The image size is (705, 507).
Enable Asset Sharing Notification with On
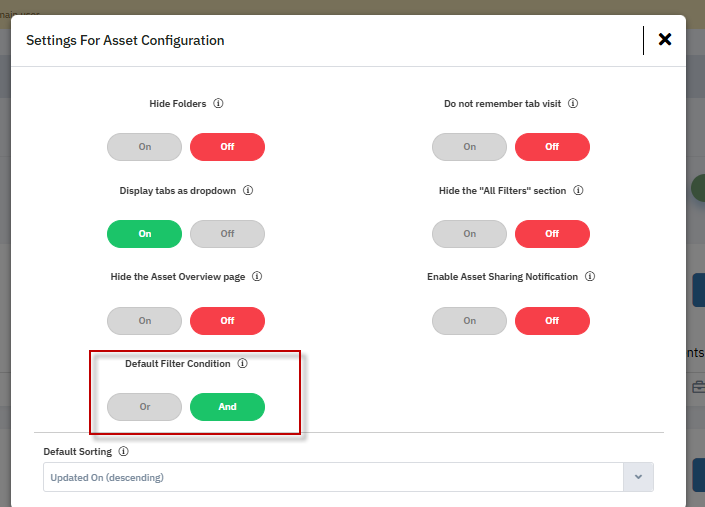tap(470, 321)
